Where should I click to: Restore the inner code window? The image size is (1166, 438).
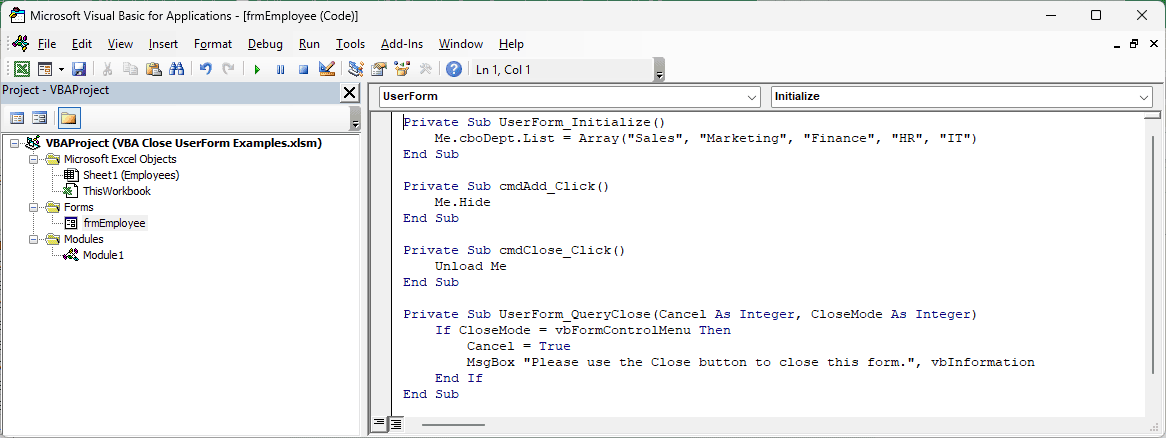[1134, 44]
